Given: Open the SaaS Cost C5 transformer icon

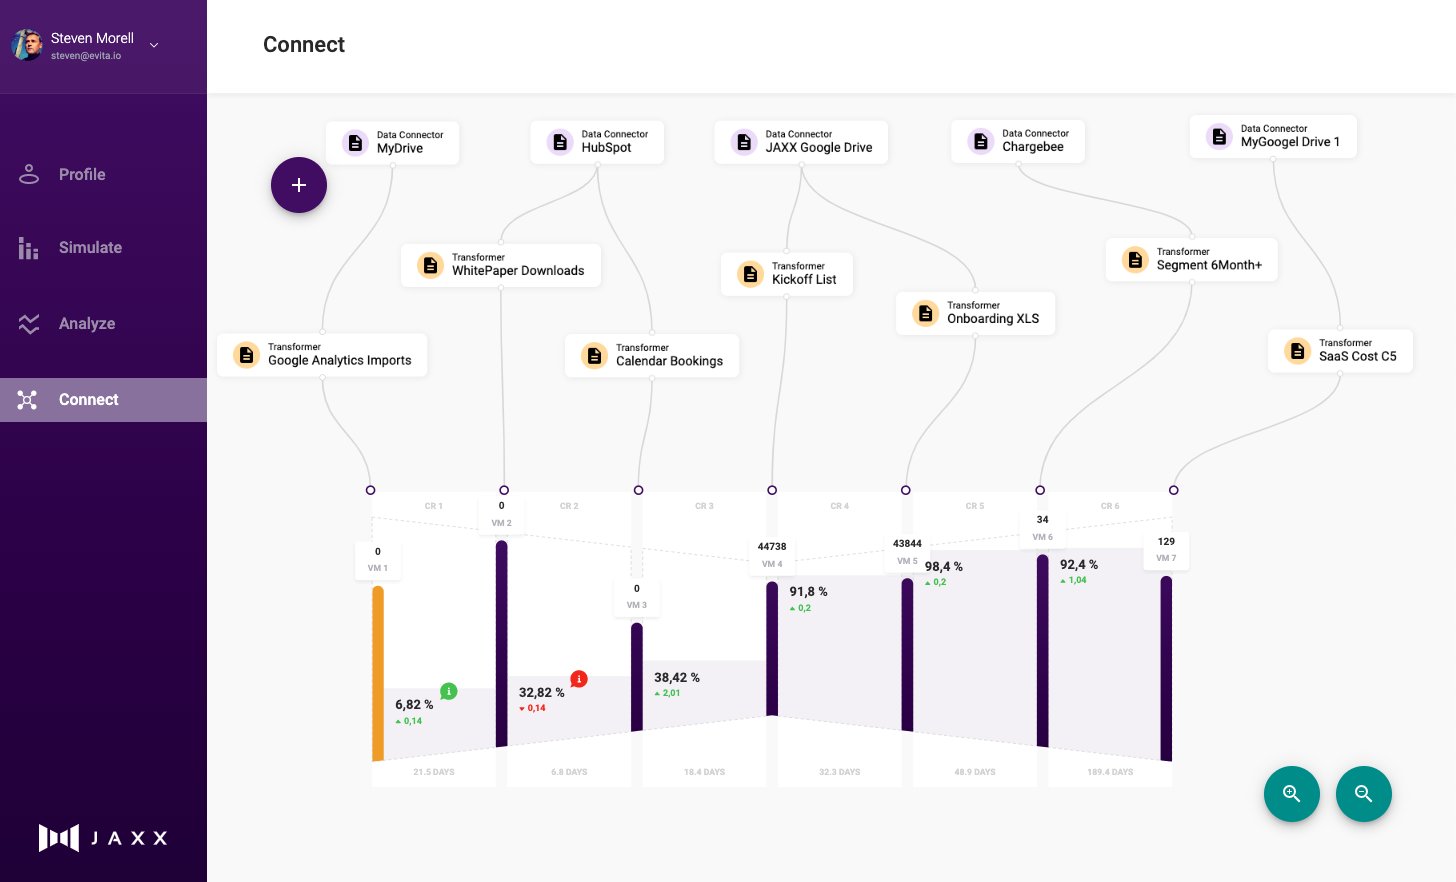Looking at the screenshot, I should point(1297,350).
